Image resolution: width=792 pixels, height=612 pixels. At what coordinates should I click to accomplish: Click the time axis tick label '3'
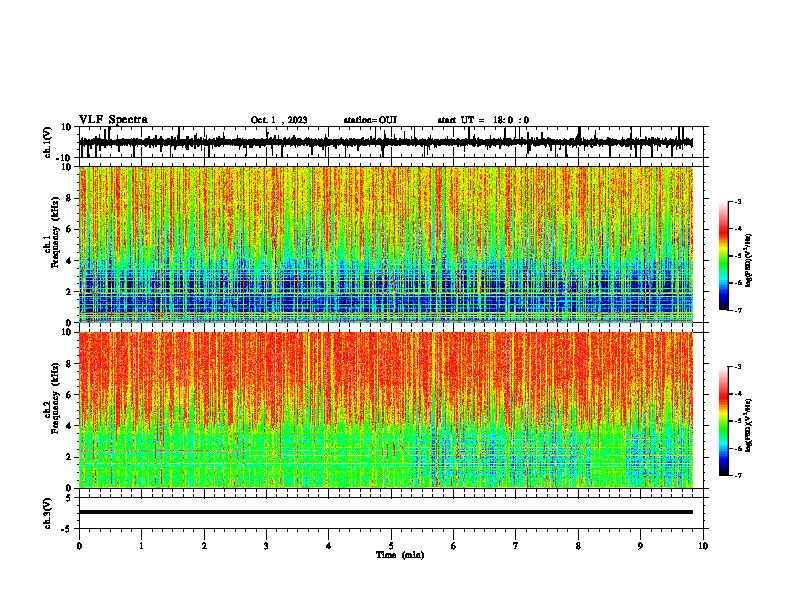(266, 546)
